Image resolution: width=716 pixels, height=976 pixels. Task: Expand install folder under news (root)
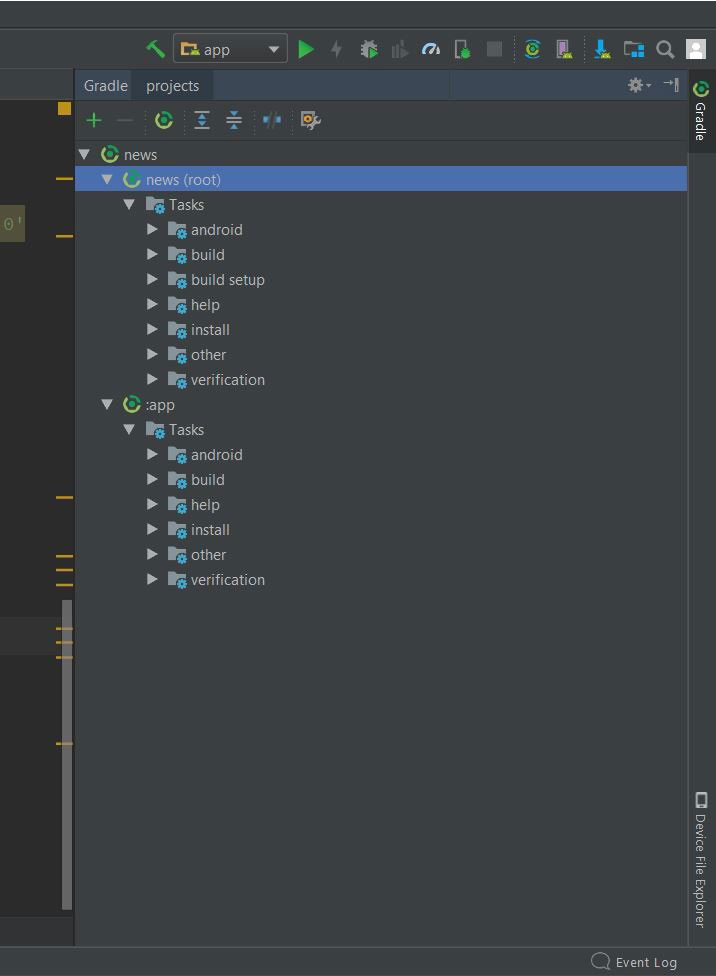coord(152,329)
